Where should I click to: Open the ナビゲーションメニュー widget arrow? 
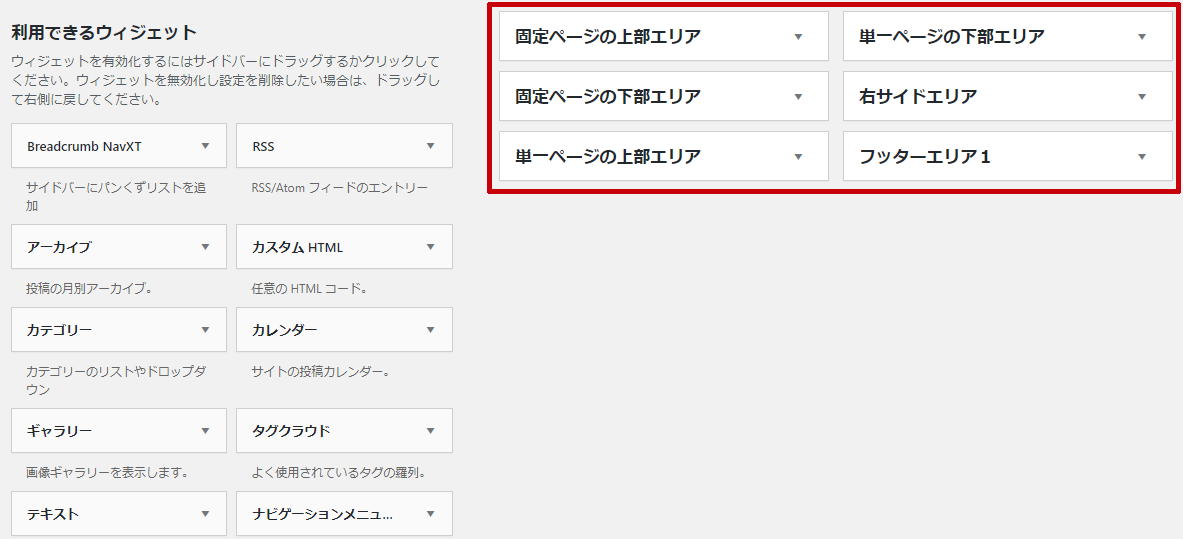[431, 514]
